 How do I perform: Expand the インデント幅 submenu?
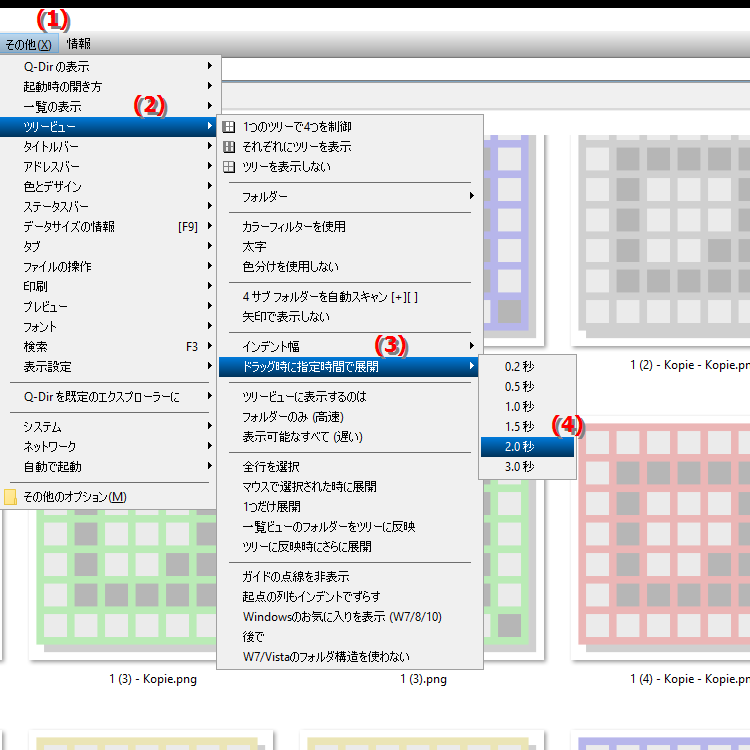(x=350, y=347)
